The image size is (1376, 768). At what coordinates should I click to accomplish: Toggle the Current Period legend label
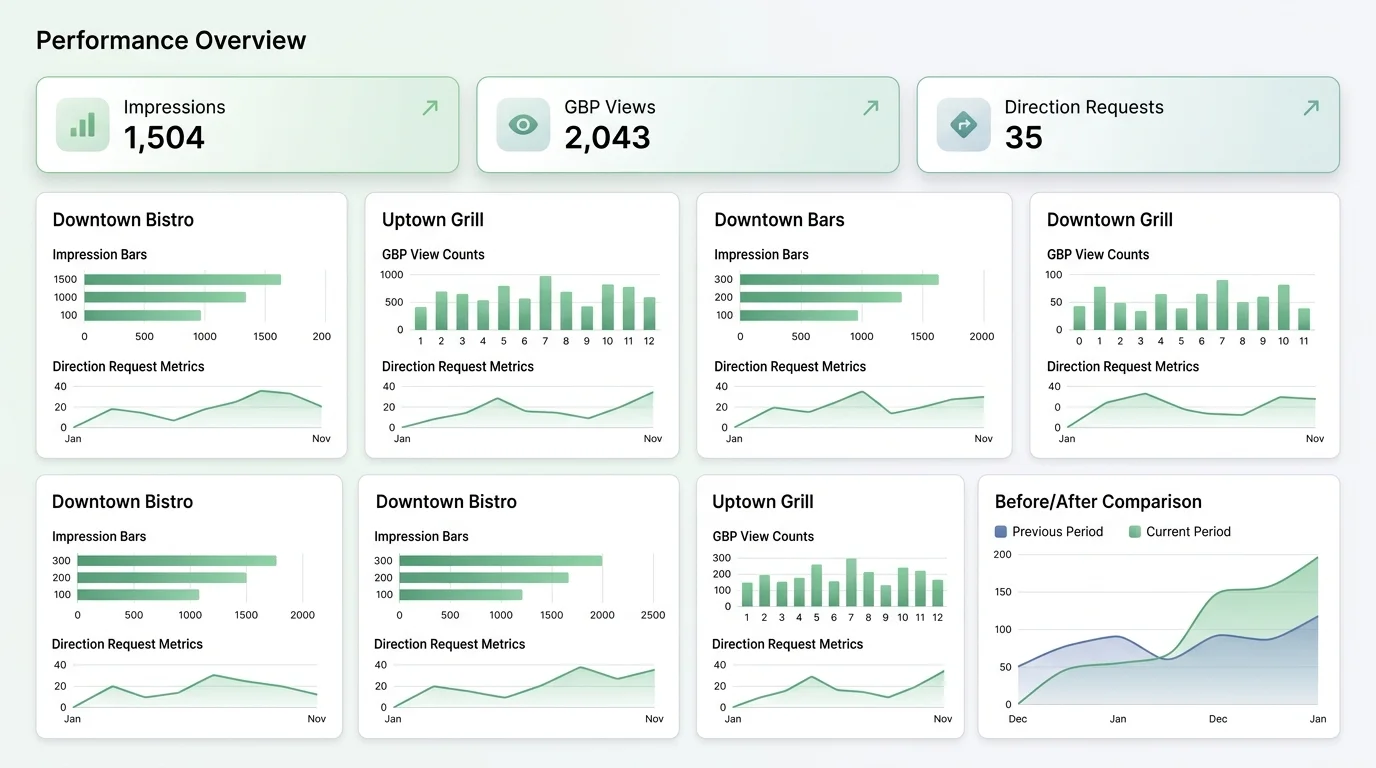pos(1188,532)
